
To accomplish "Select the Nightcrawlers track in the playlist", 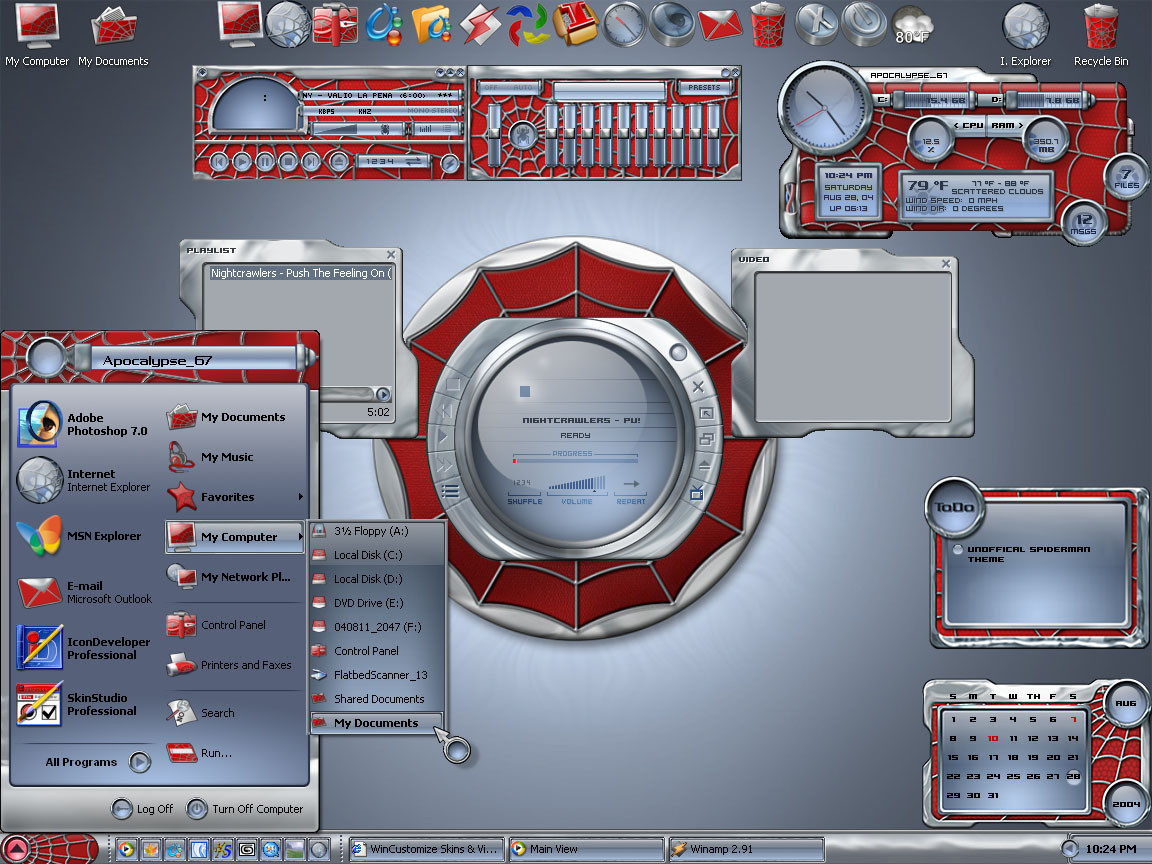I will (x=300, y=273).
